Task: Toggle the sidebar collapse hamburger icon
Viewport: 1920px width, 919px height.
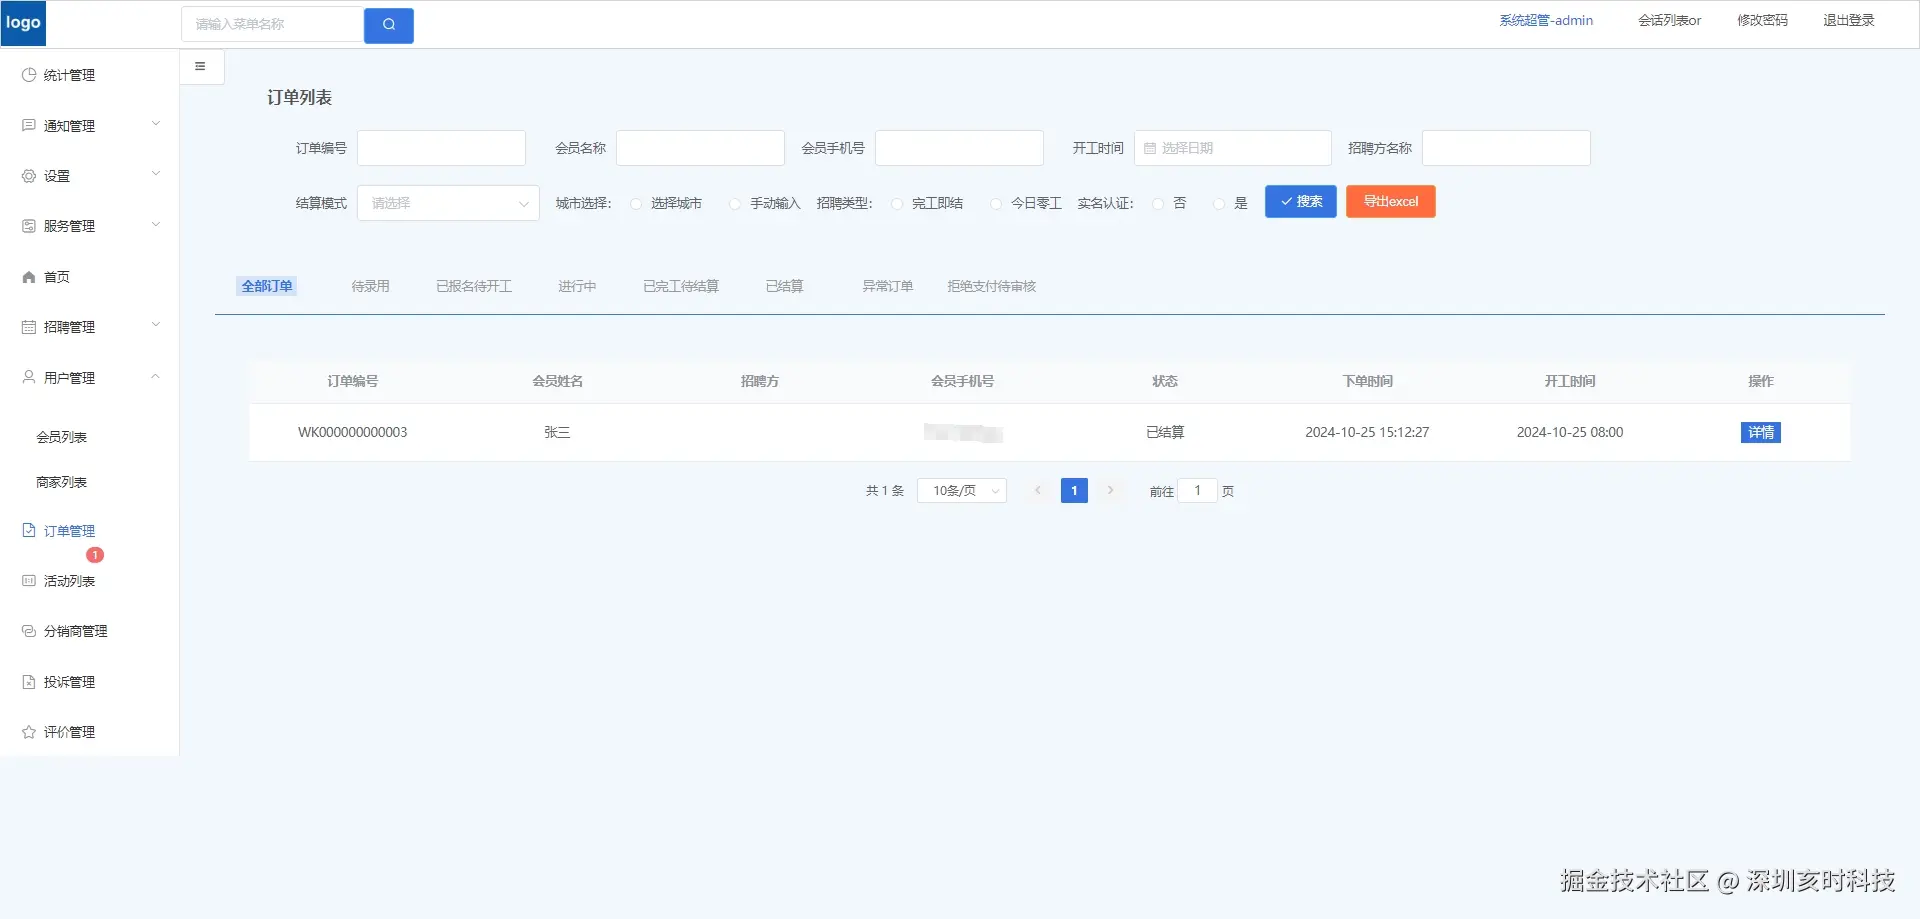Action: 200,67
